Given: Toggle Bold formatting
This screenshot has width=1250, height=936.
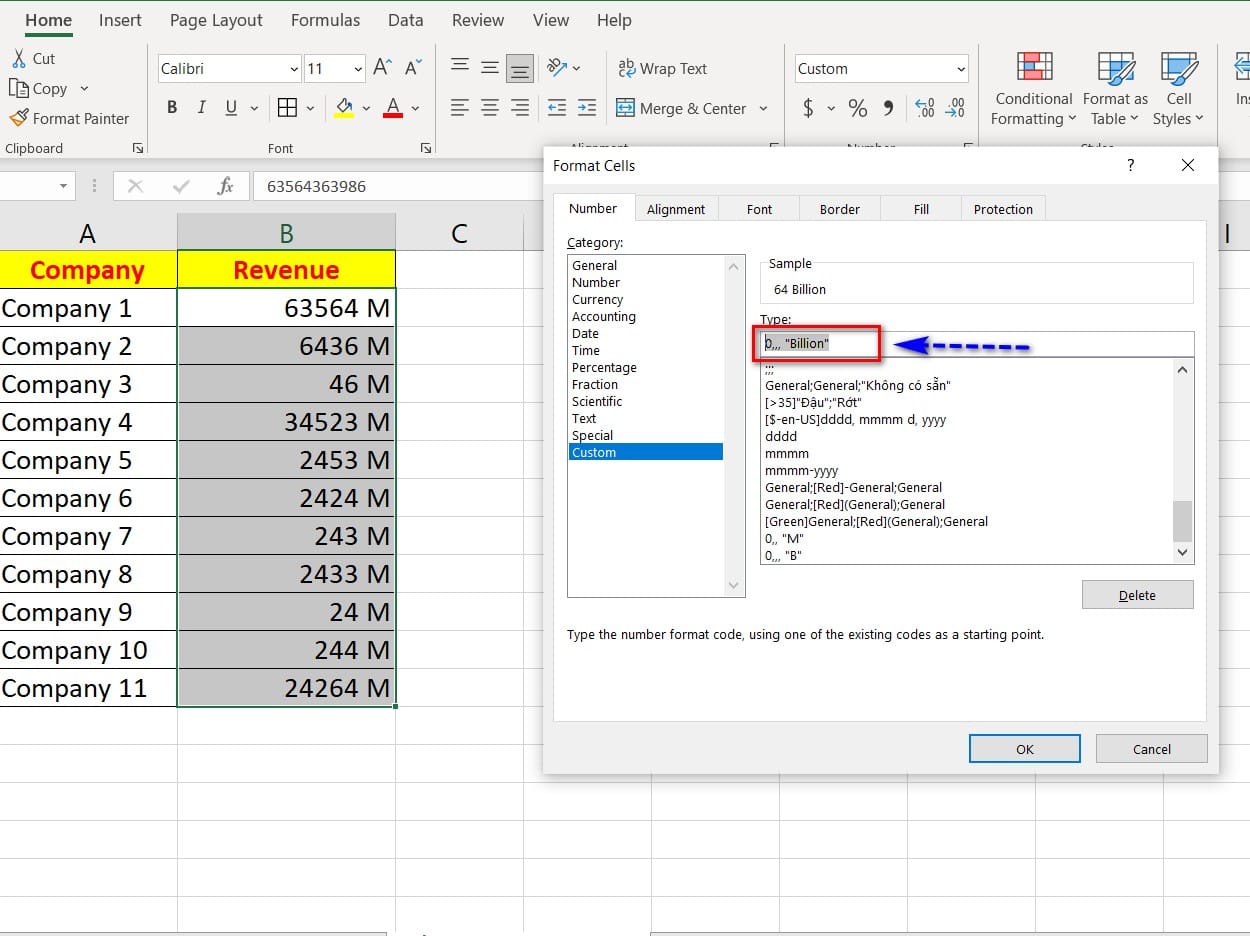Looking at the screenshot, I should click(x=172, y=108).
